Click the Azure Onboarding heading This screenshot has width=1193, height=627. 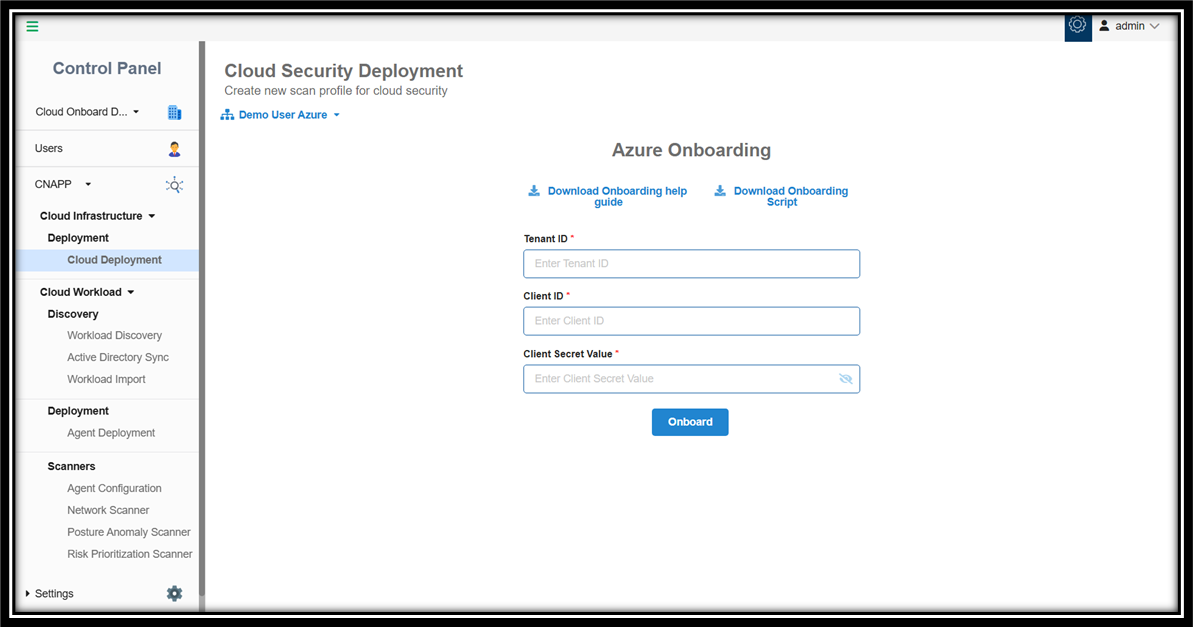pos(692,151)
